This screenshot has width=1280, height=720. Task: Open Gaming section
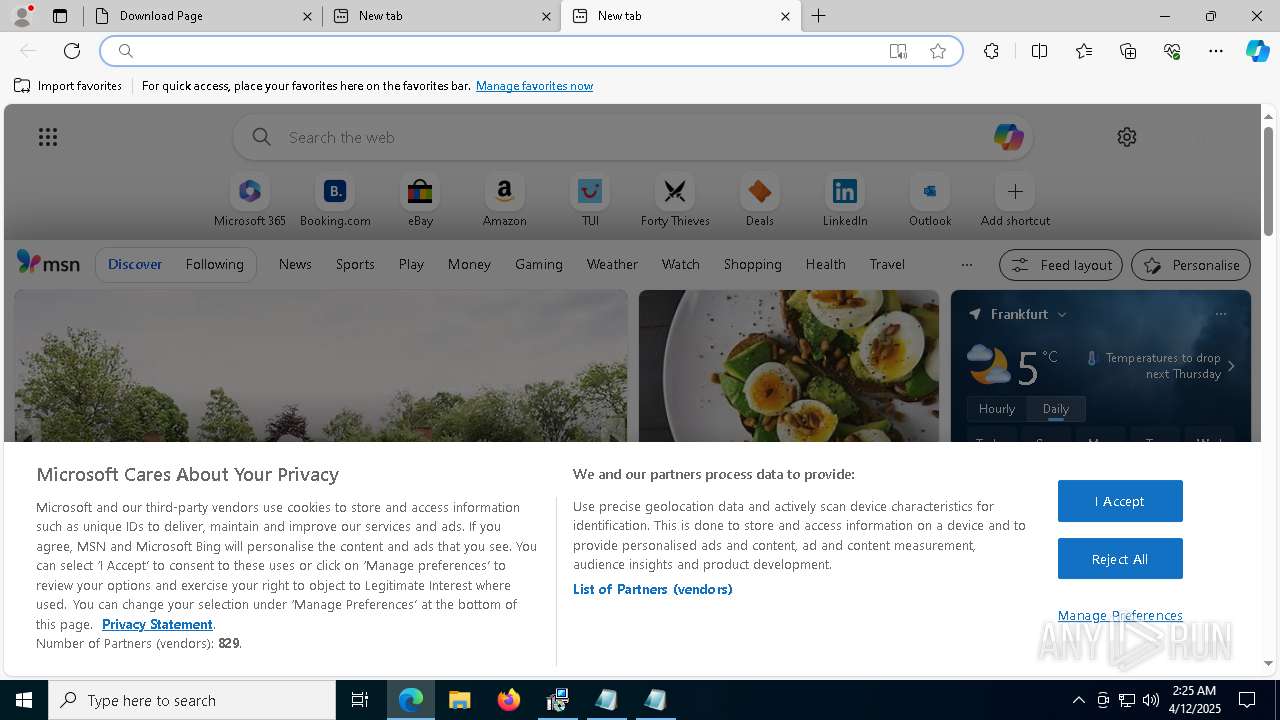point(539,264)
